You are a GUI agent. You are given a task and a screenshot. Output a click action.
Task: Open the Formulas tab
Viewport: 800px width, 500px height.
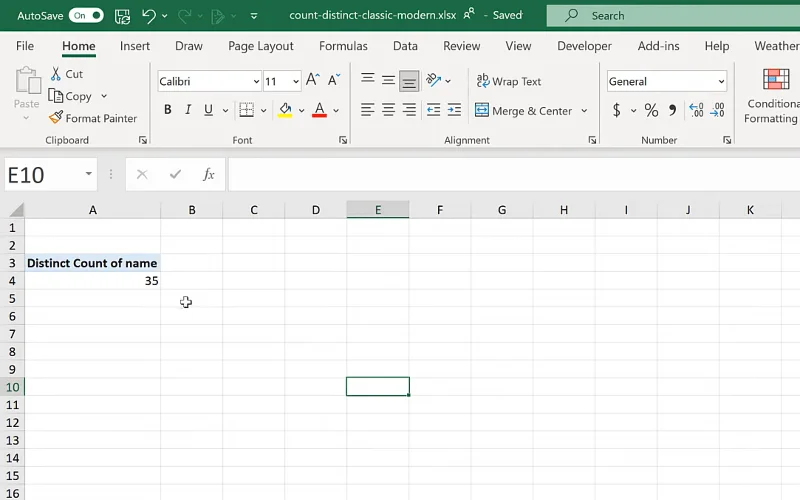(x=343, y=46)
